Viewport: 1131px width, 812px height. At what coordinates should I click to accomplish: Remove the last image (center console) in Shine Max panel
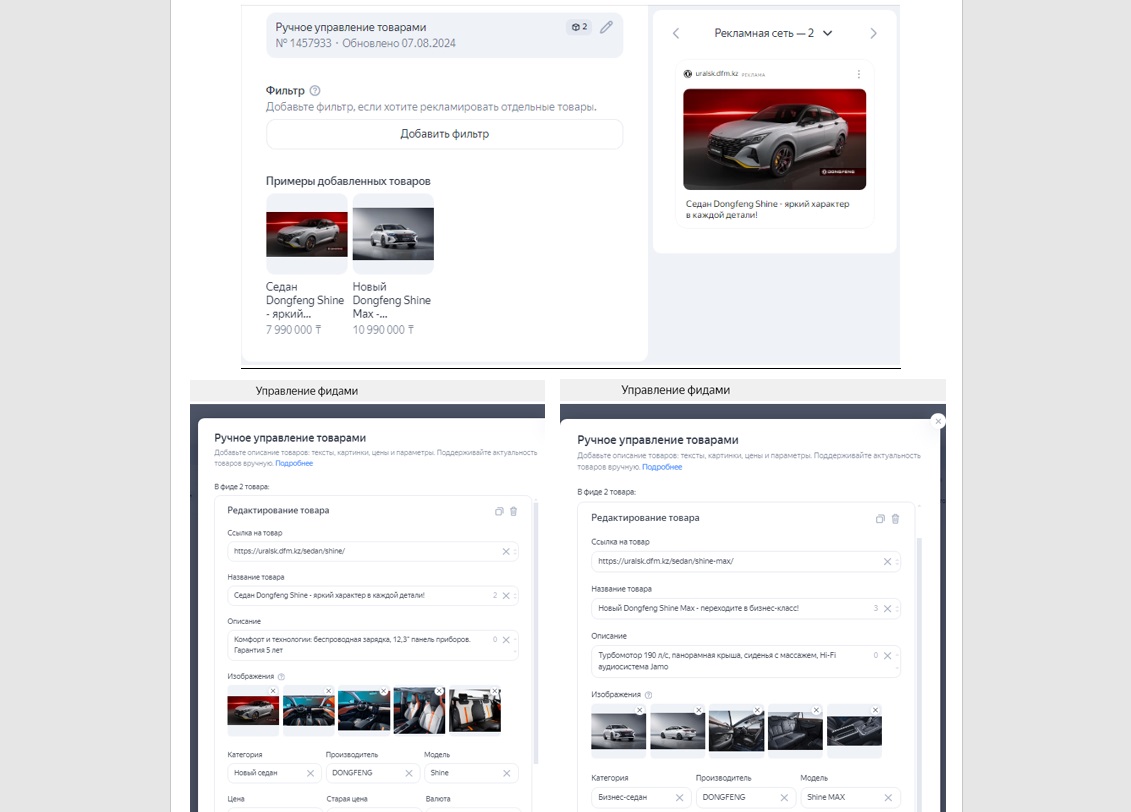876,710
